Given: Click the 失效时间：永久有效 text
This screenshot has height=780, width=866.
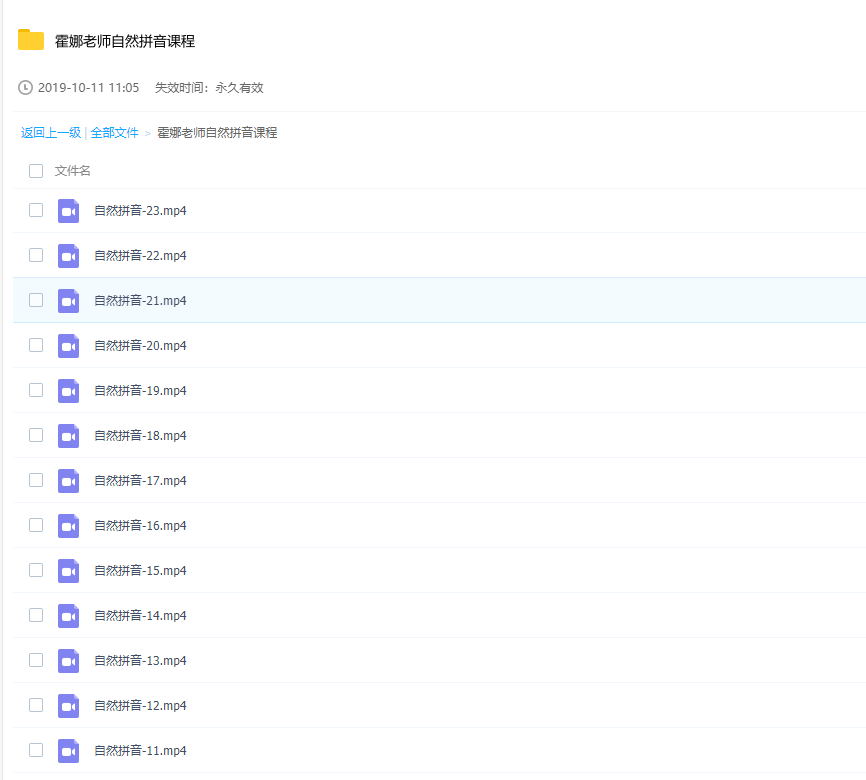Looking at the screenshot, I should (209, 88).
